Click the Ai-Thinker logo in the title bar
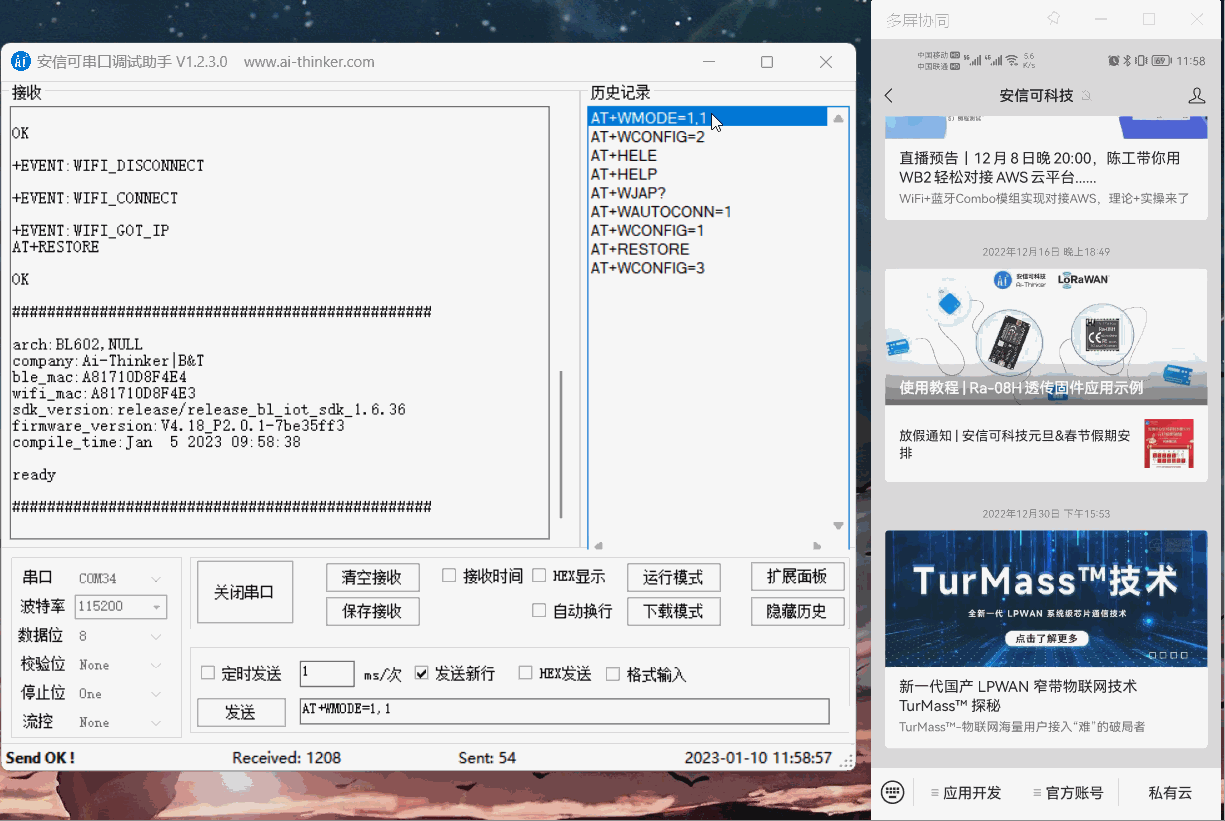 [x=20, y=61]
